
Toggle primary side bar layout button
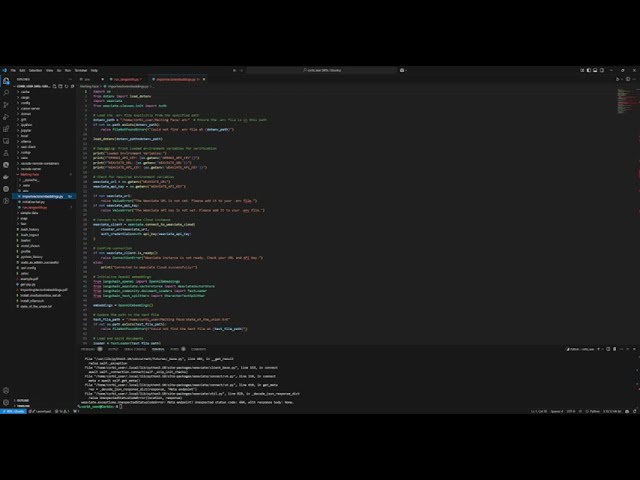pos(589,70)
